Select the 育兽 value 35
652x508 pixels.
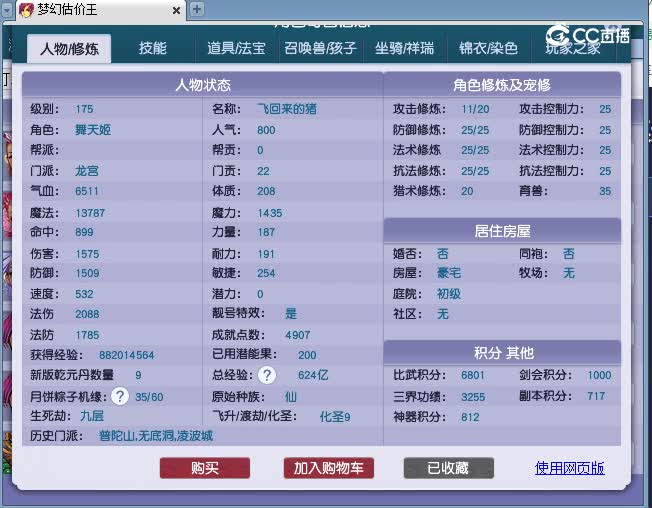point(605,191)
